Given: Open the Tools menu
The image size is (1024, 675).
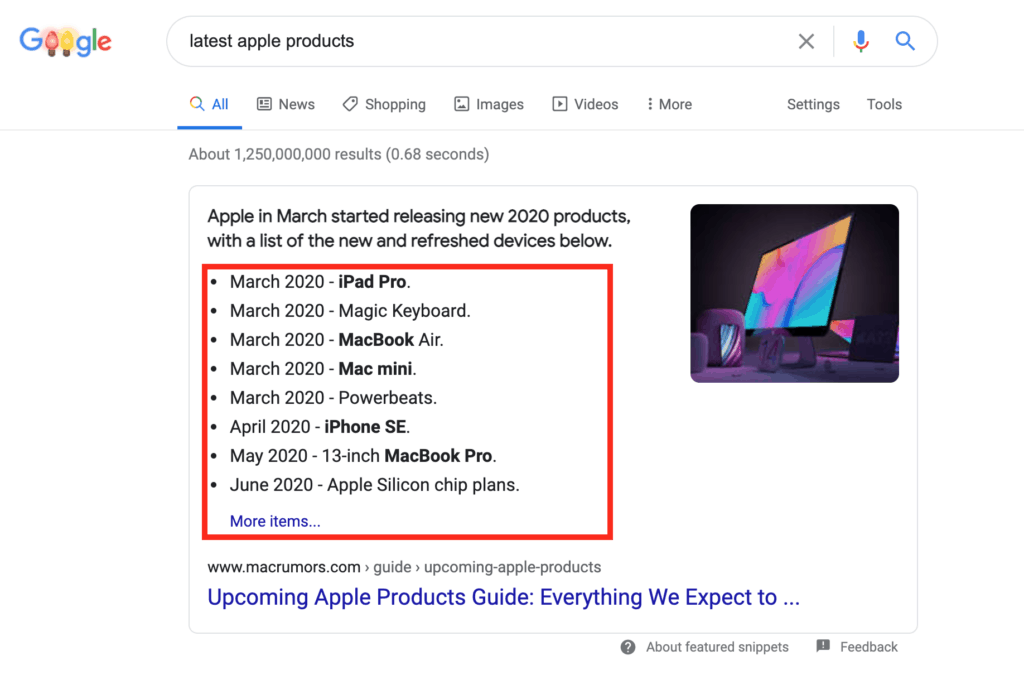Looking at the screenshot, I should (884, 104).
